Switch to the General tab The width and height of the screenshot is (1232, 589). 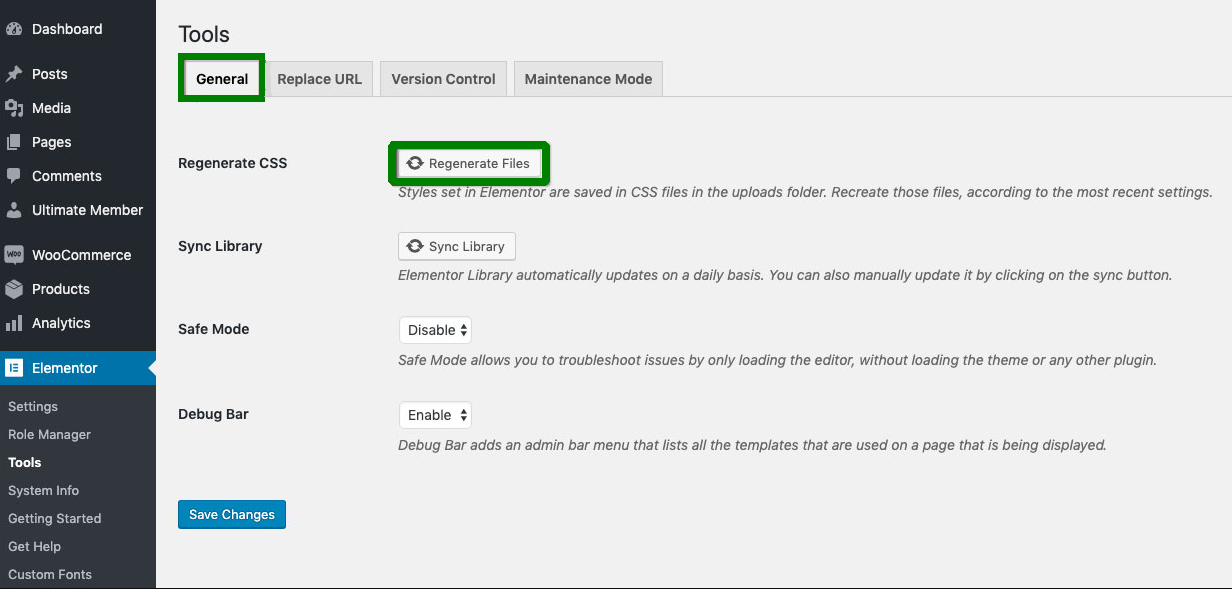222,79
